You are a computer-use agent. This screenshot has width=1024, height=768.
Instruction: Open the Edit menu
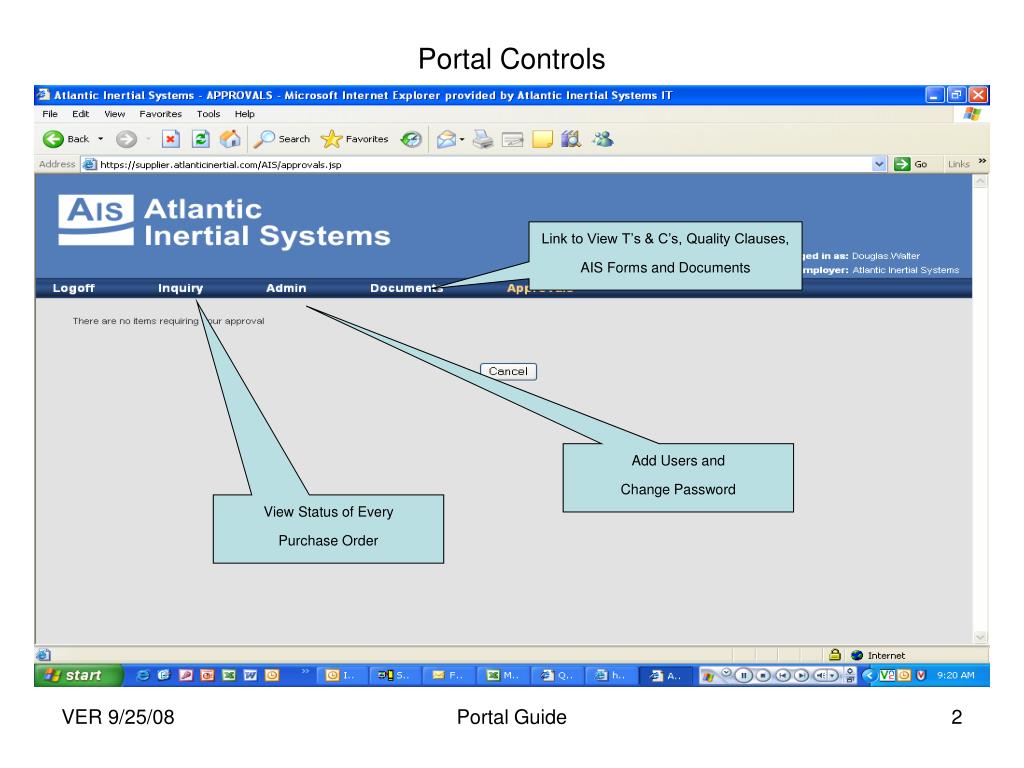pos(80,114)
